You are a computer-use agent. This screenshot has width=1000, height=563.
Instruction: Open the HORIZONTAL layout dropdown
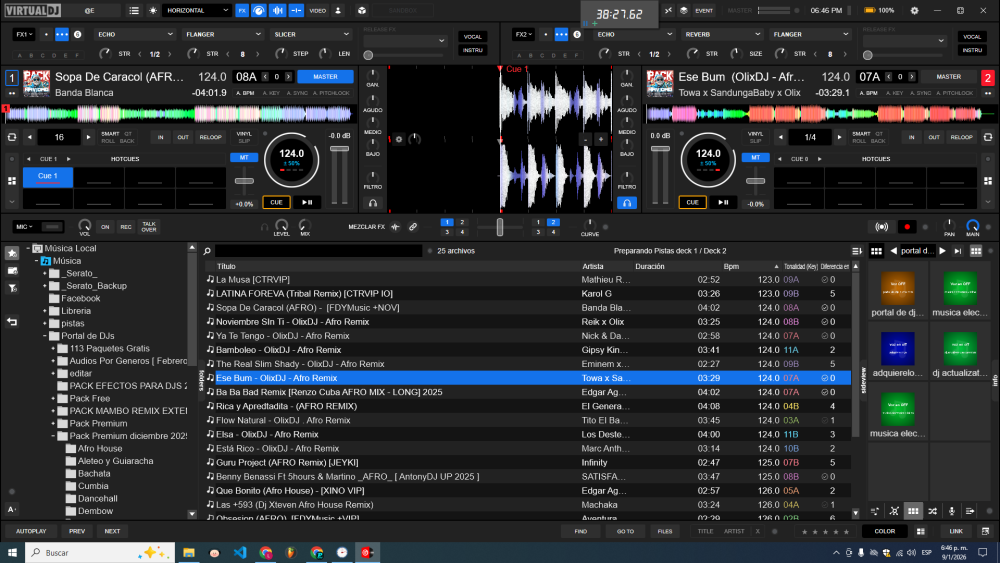click(x=195, y=10)
